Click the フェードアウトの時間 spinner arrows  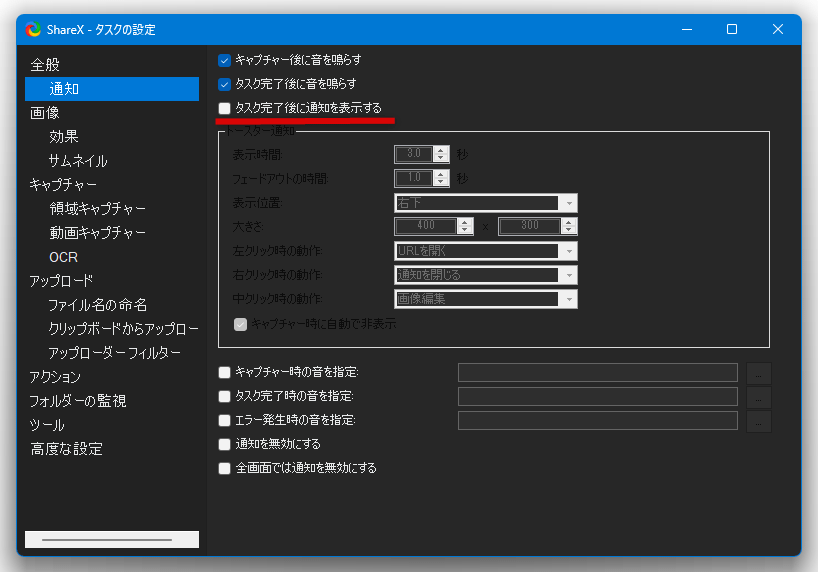pos(441,178)
